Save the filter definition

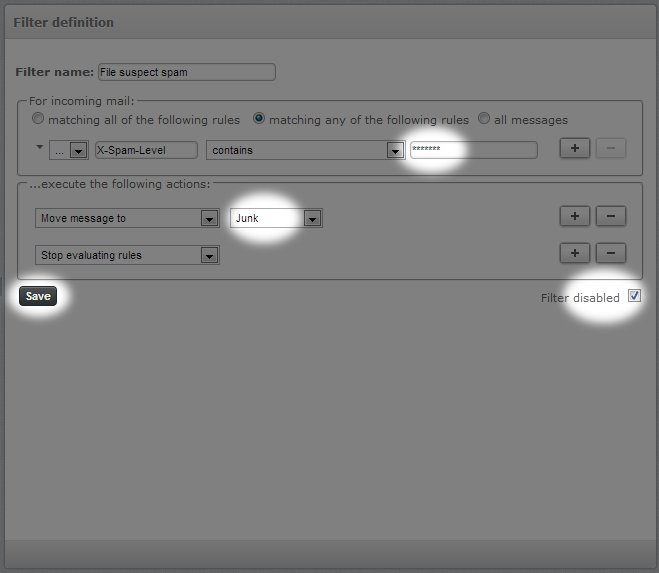(38, 296)
